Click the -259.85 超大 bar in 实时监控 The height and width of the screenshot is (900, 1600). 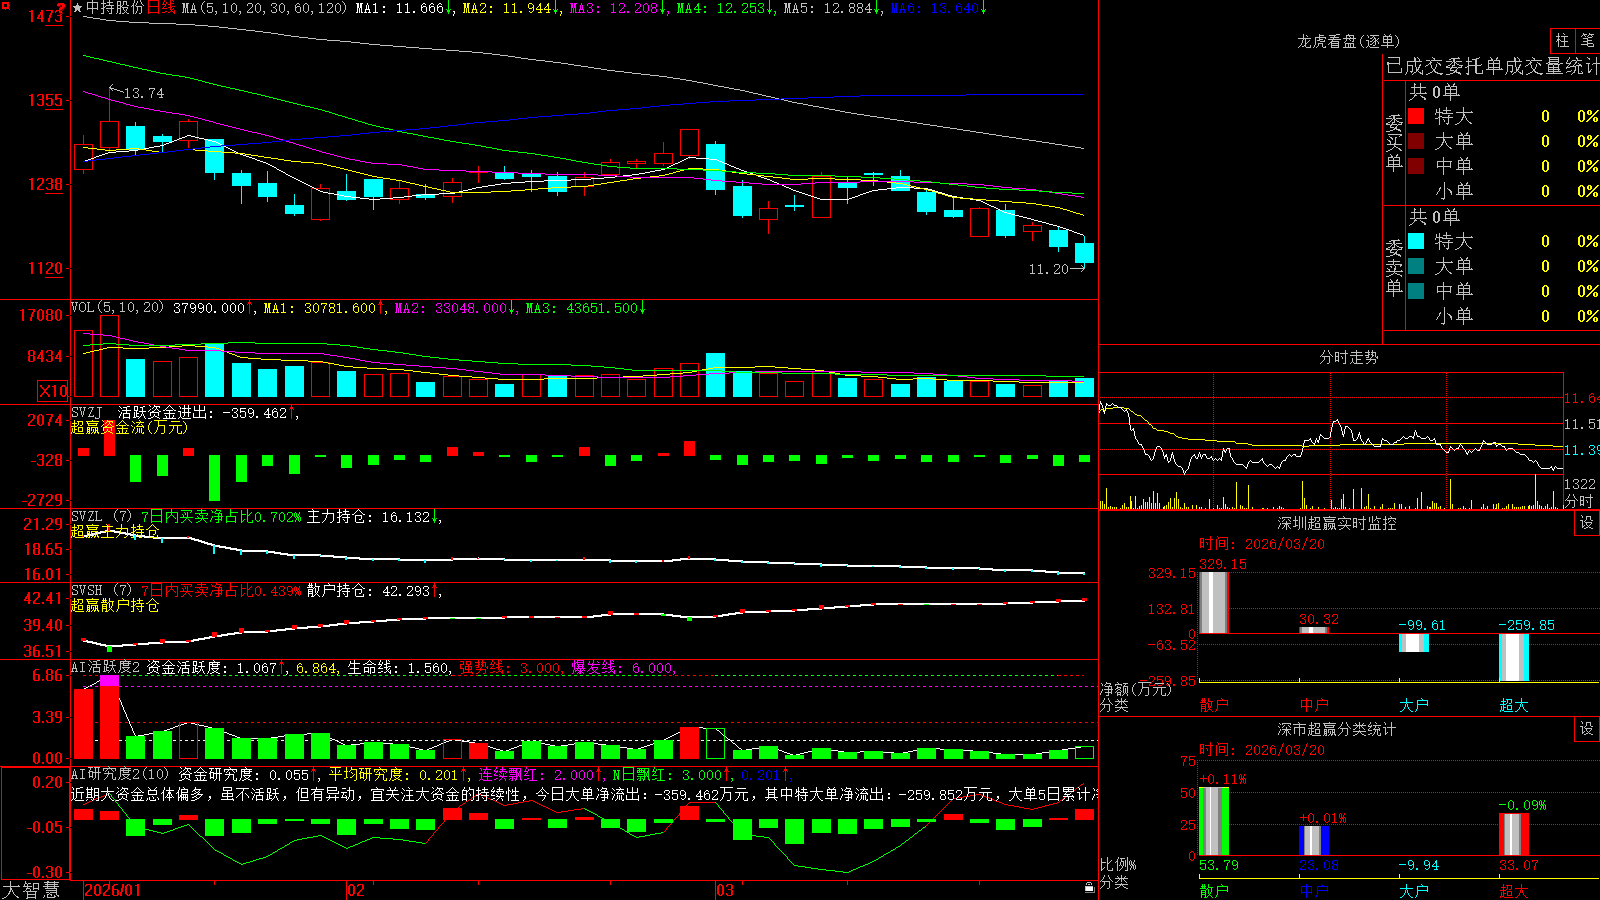1514,658
